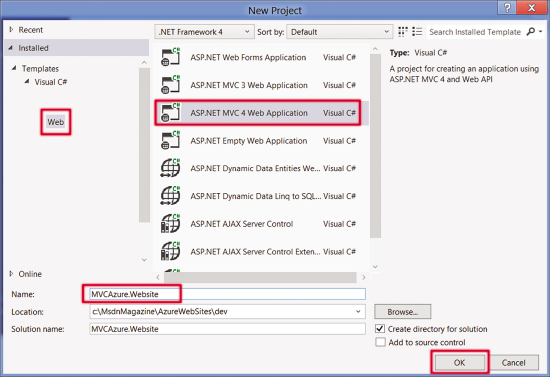The image size is (550, 377).
Task: Click the Cancel button
Action: [x=514, y=362]
